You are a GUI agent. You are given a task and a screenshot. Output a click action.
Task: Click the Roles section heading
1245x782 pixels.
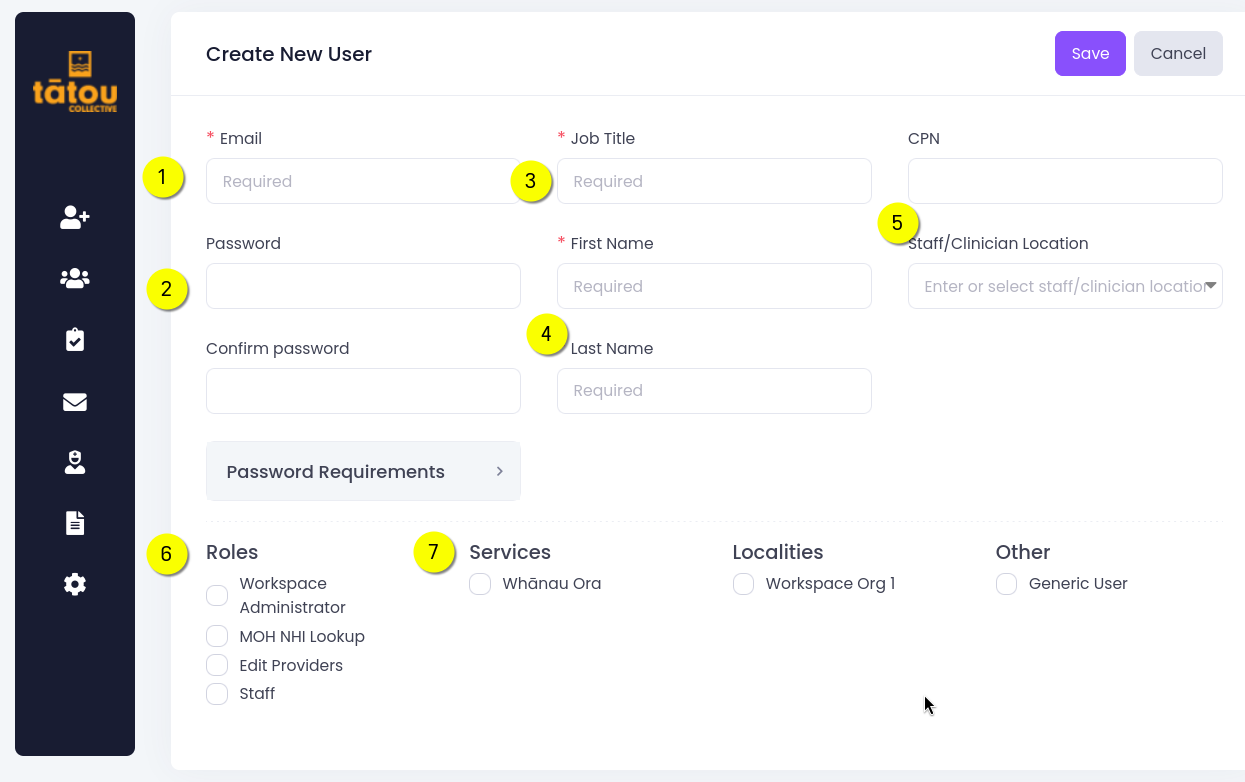(232, 552)
